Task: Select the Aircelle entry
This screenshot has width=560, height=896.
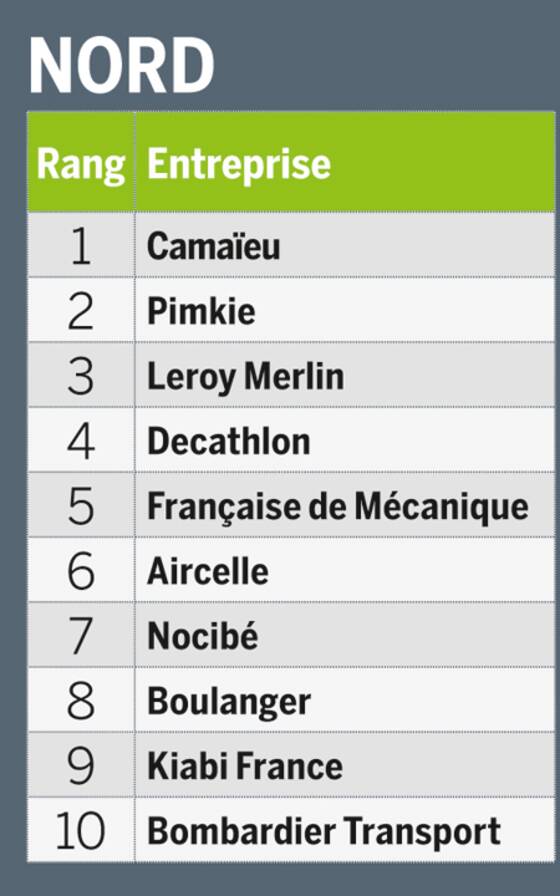Action: [x=208, y=571]
